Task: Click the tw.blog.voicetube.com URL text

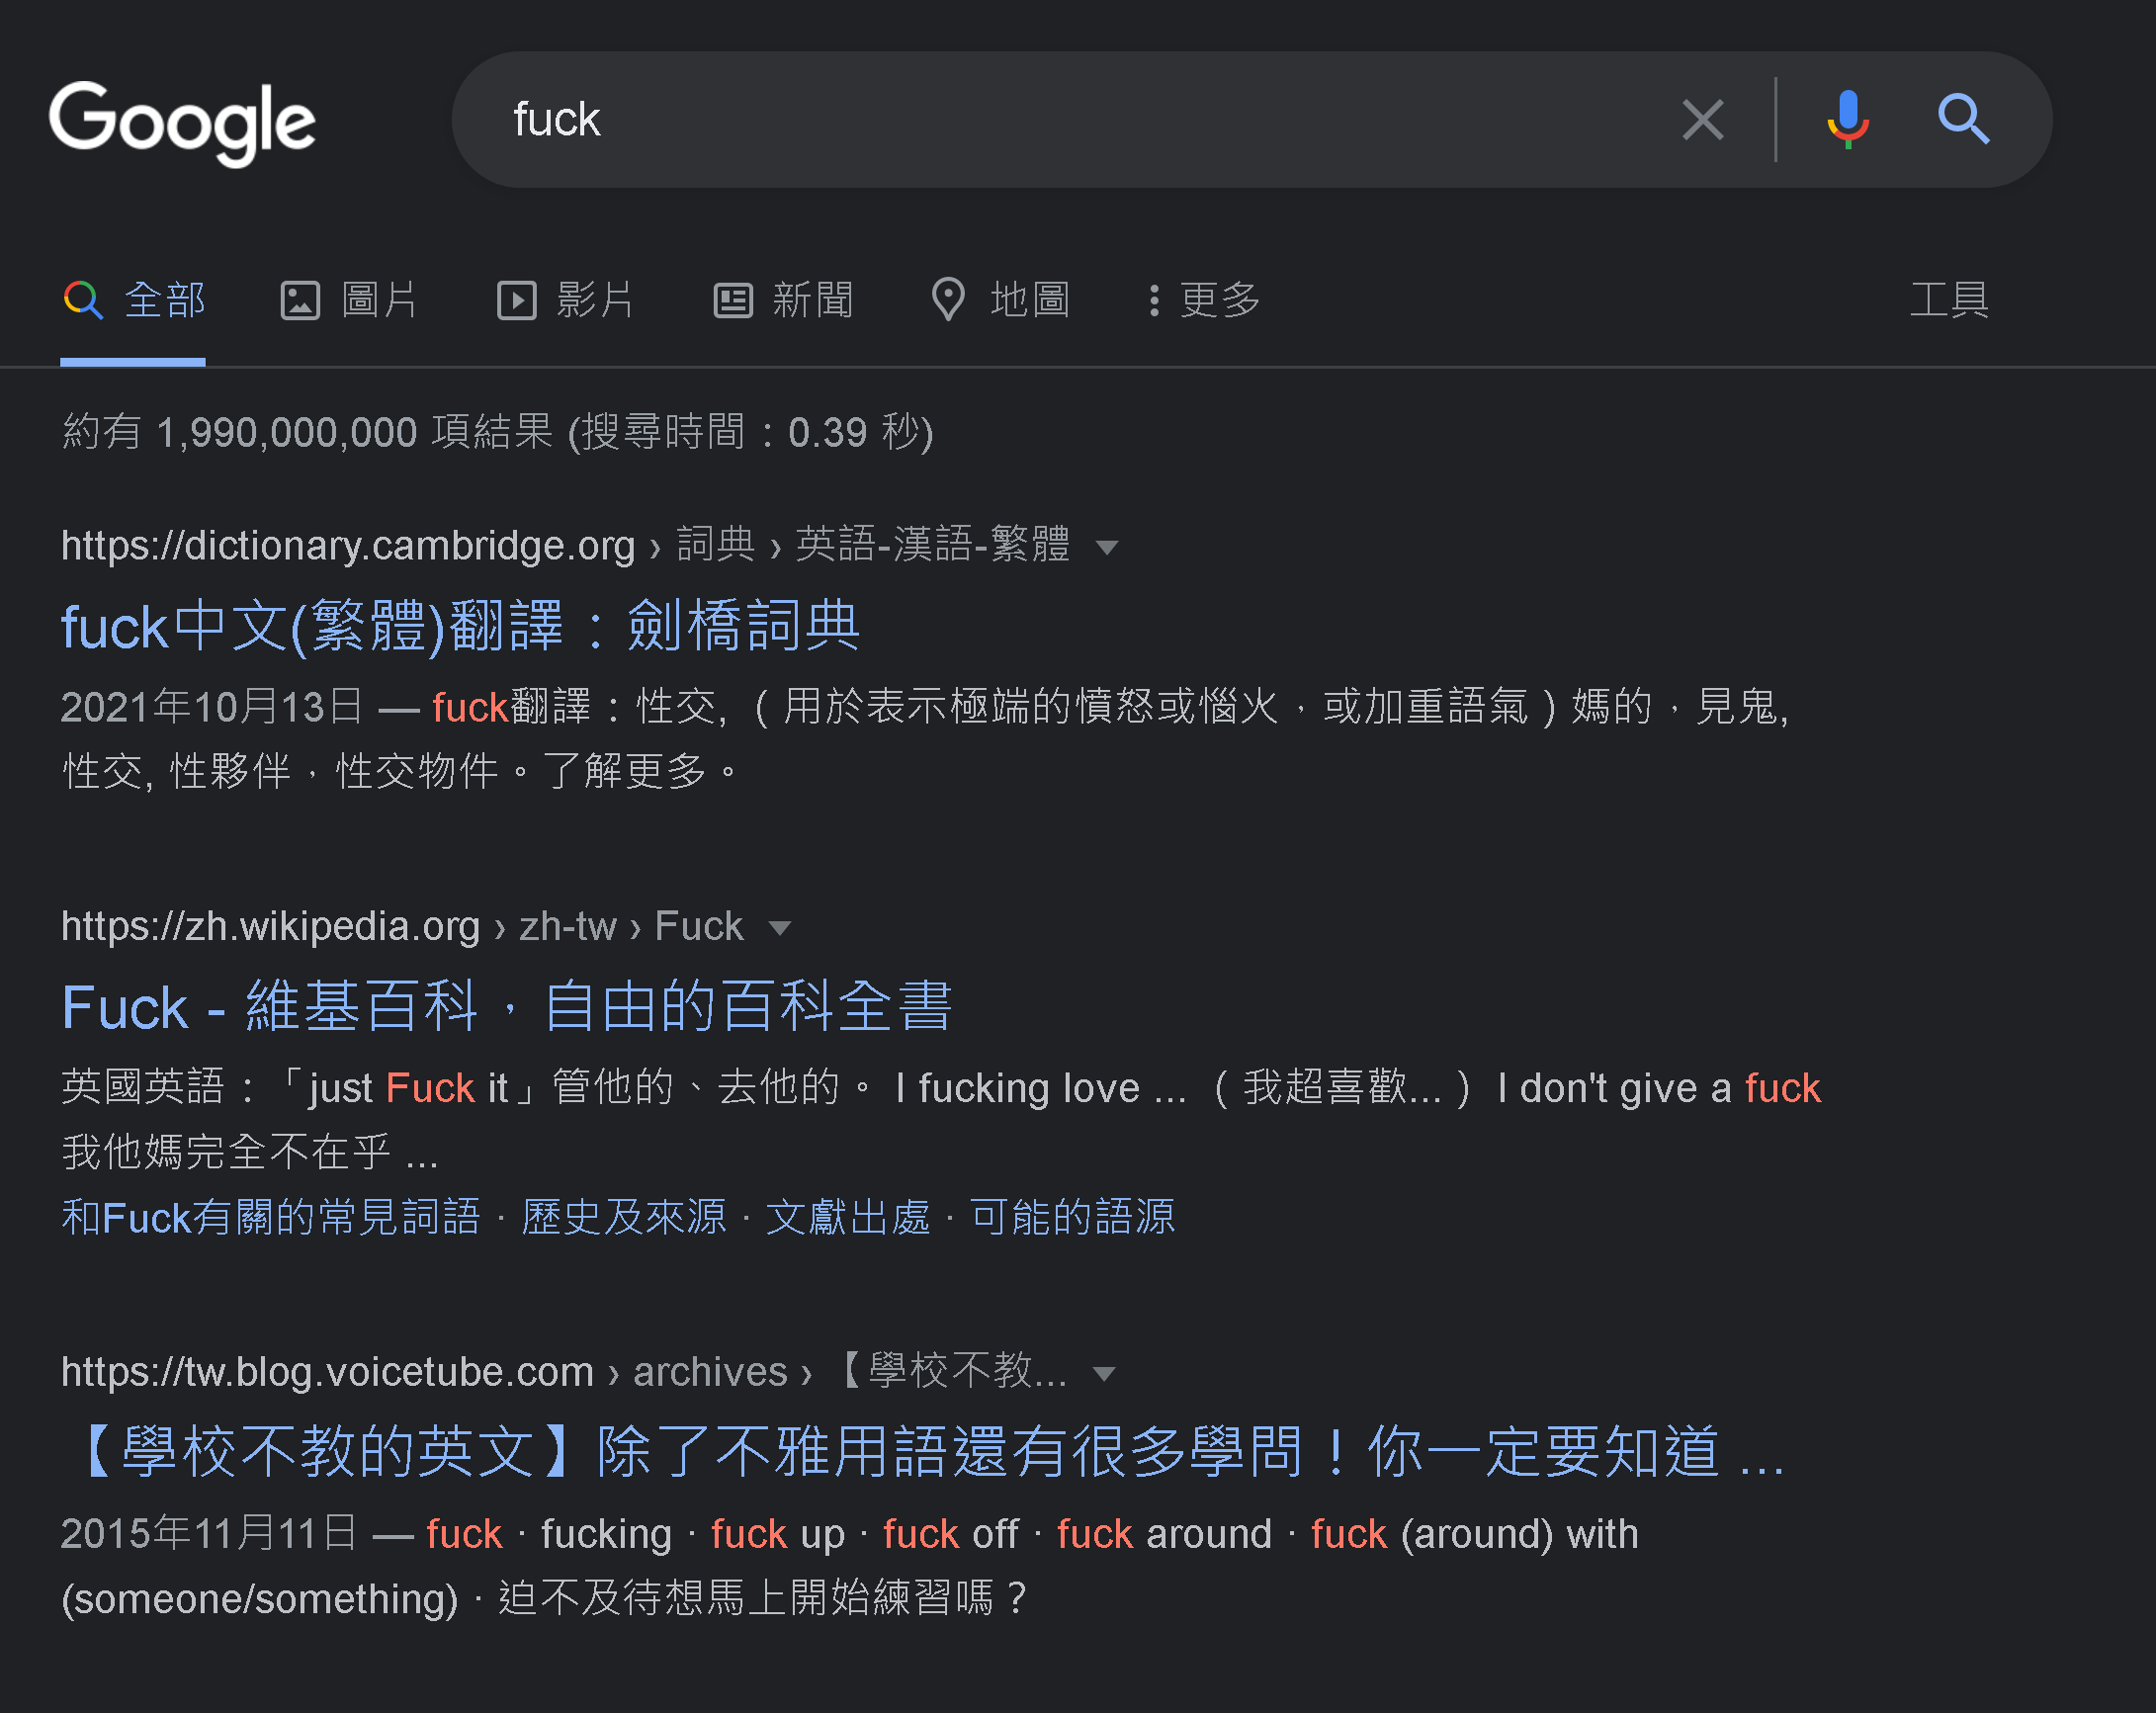Action: [328, 1372]
